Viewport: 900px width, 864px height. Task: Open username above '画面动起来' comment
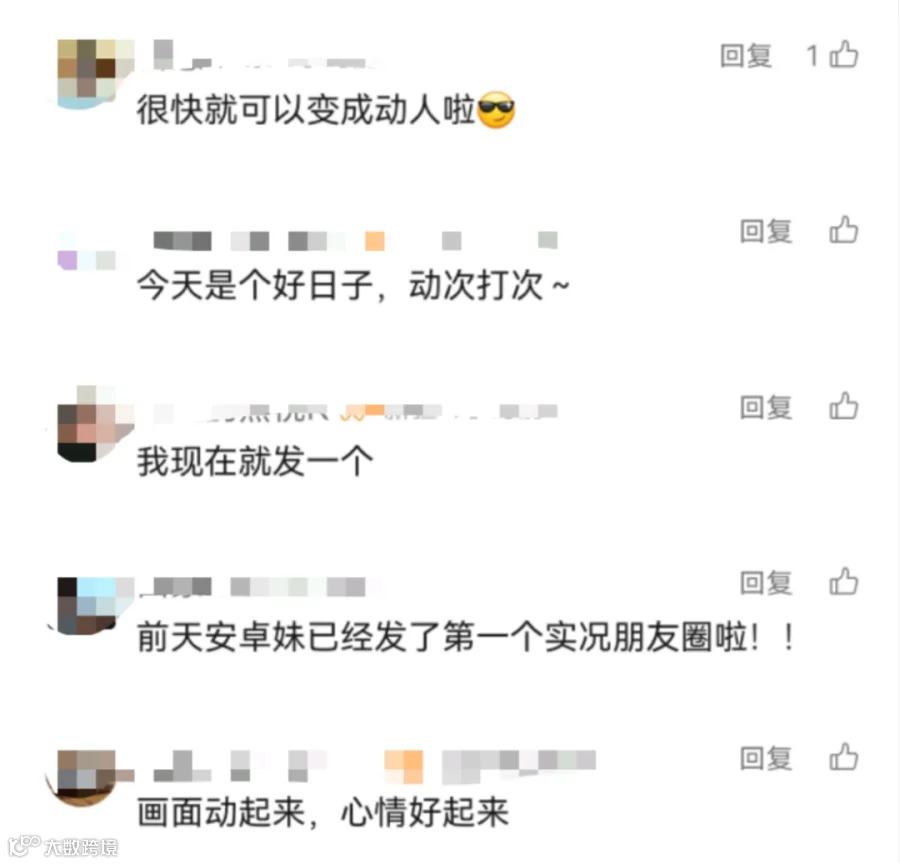click(374, 767)
